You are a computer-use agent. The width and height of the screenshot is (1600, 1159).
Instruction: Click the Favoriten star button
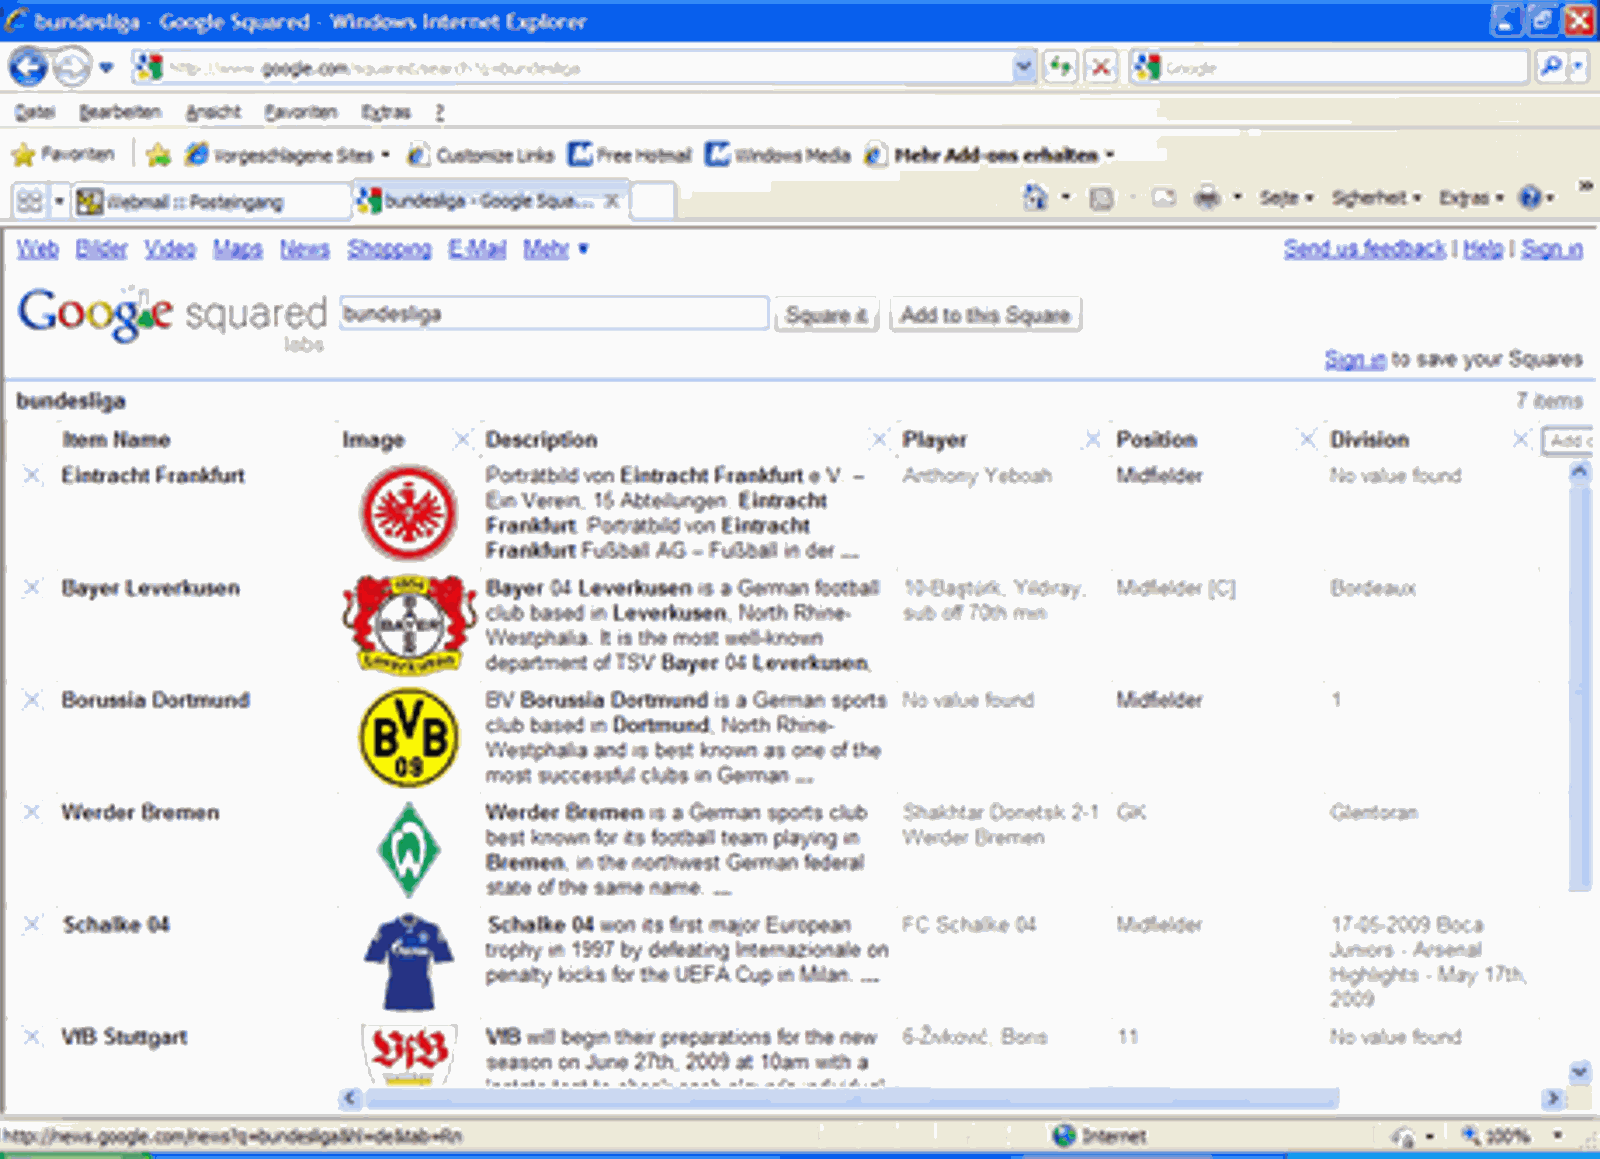(62, 154)
